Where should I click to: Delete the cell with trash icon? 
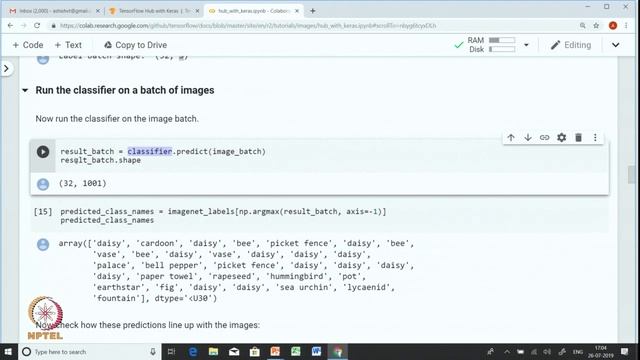tap(578, 138)
